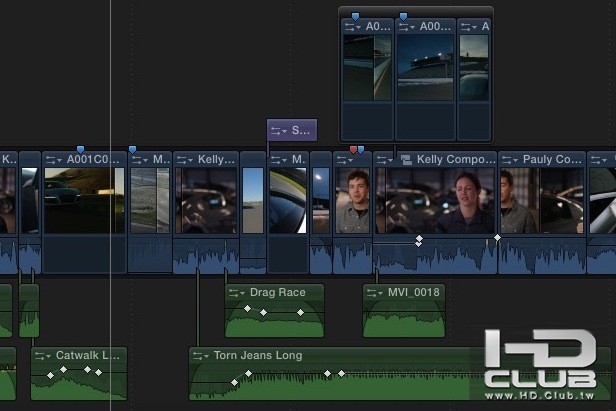
Task: Click the Catwalk L... clip name
Action: pos(88,356)
